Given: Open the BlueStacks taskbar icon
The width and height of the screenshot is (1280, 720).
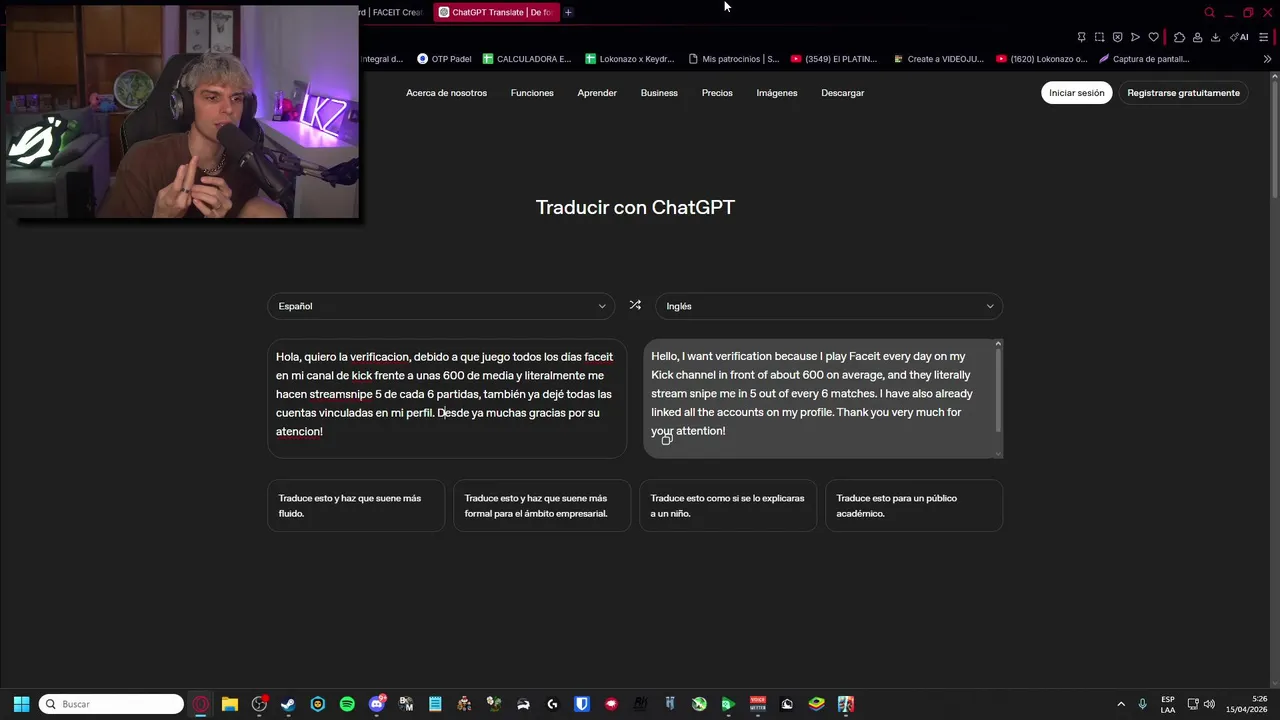Looking at the screenshot, I should [x=816, y=704].
